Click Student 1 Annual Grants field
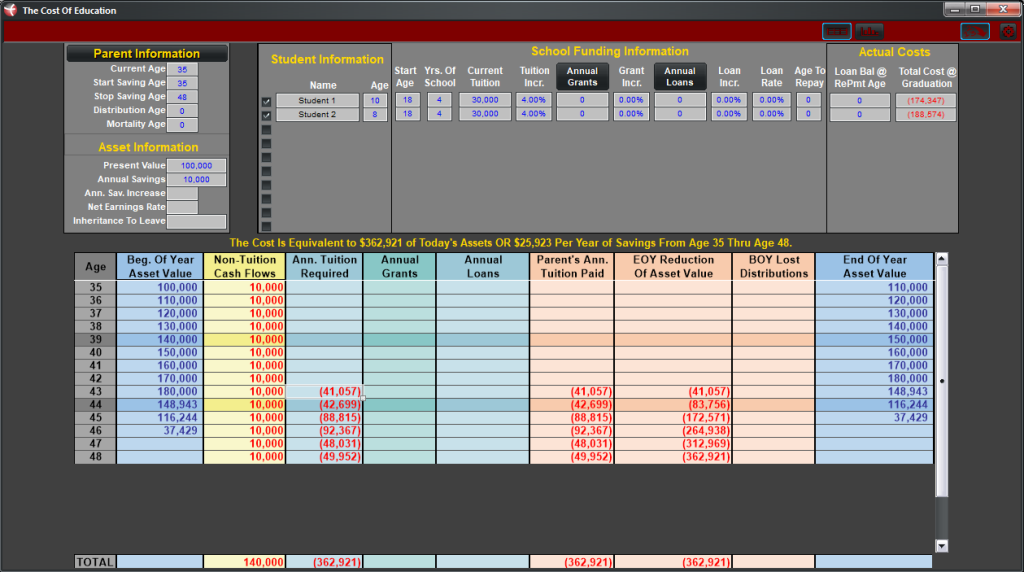 coord(582,100)
